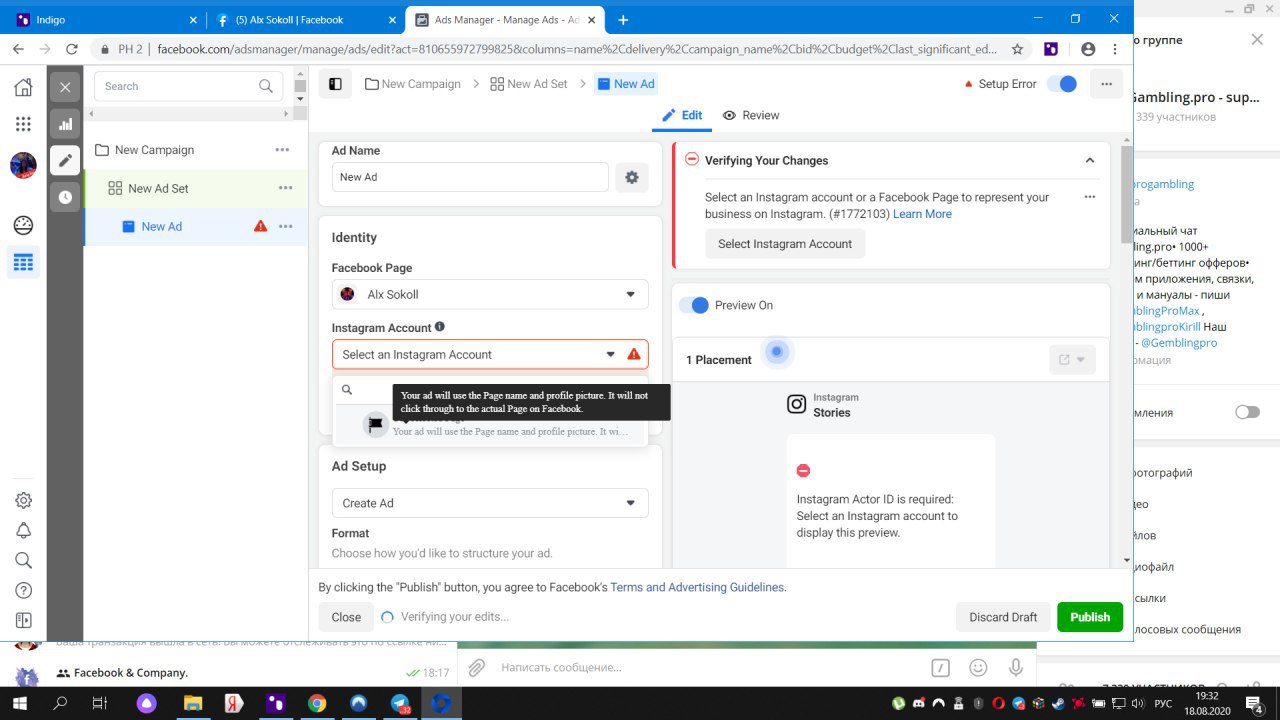
Task: Open the Telegram emoji picker
Action: [x=979, y=667]
